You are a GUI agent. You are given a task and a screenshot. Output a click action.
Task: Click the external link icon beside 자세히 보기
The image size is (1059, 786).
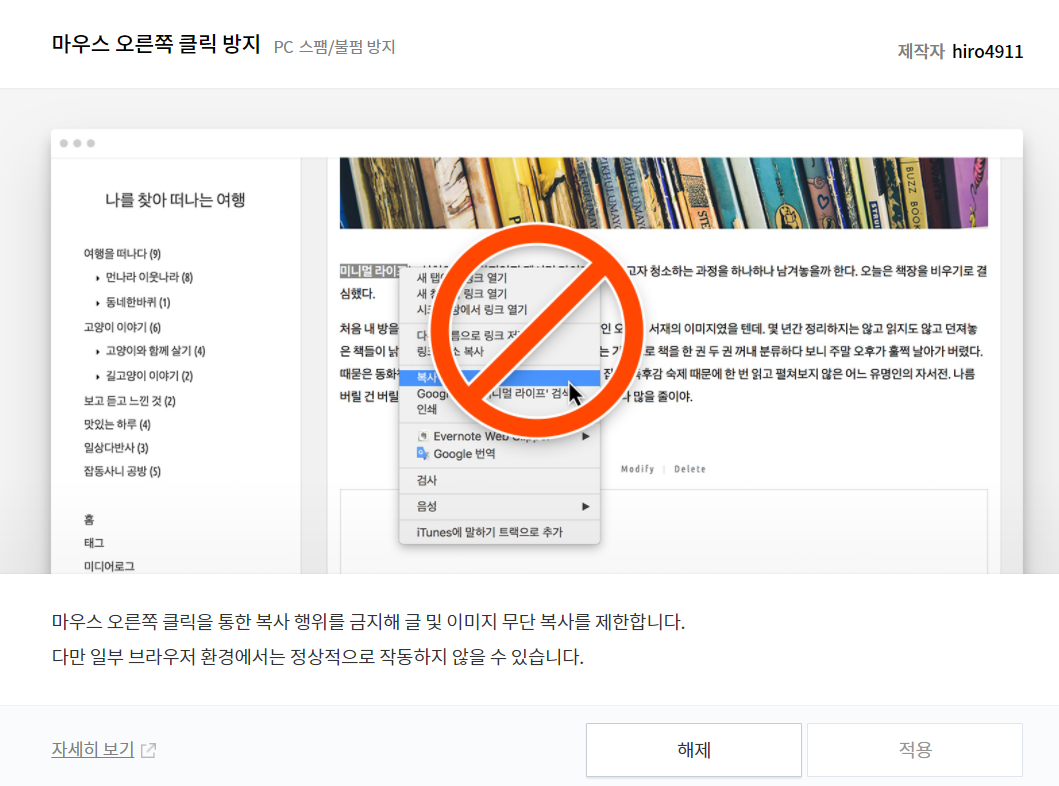coord(149,750)
